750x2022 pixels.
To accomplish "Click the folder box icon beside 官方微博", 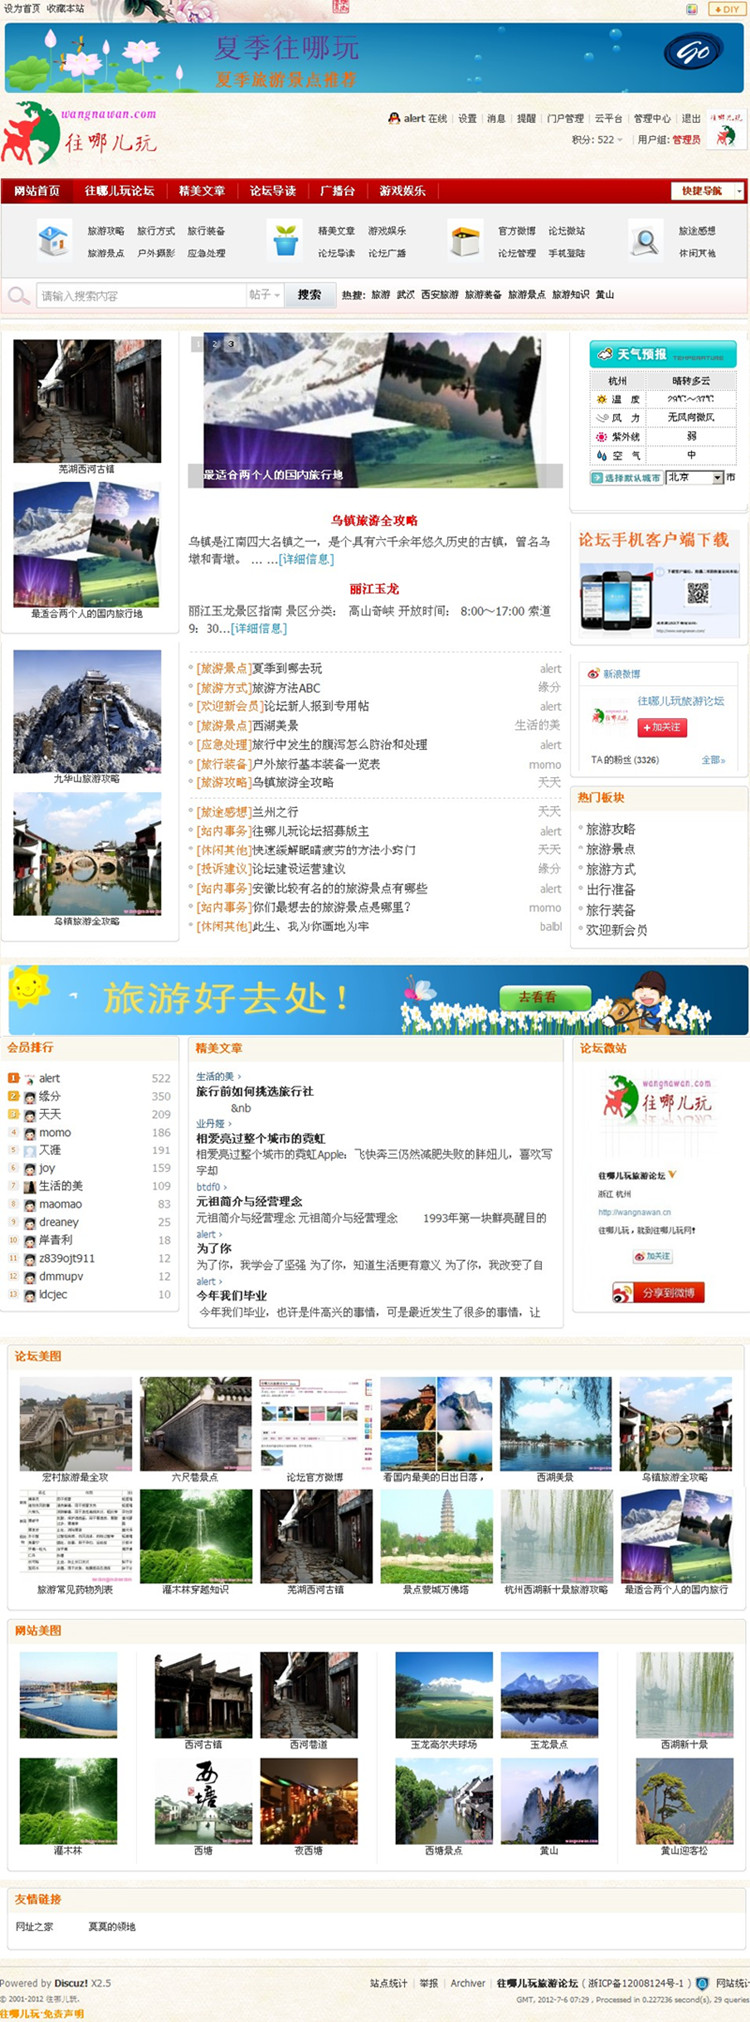I will click(x=465, y=241).
